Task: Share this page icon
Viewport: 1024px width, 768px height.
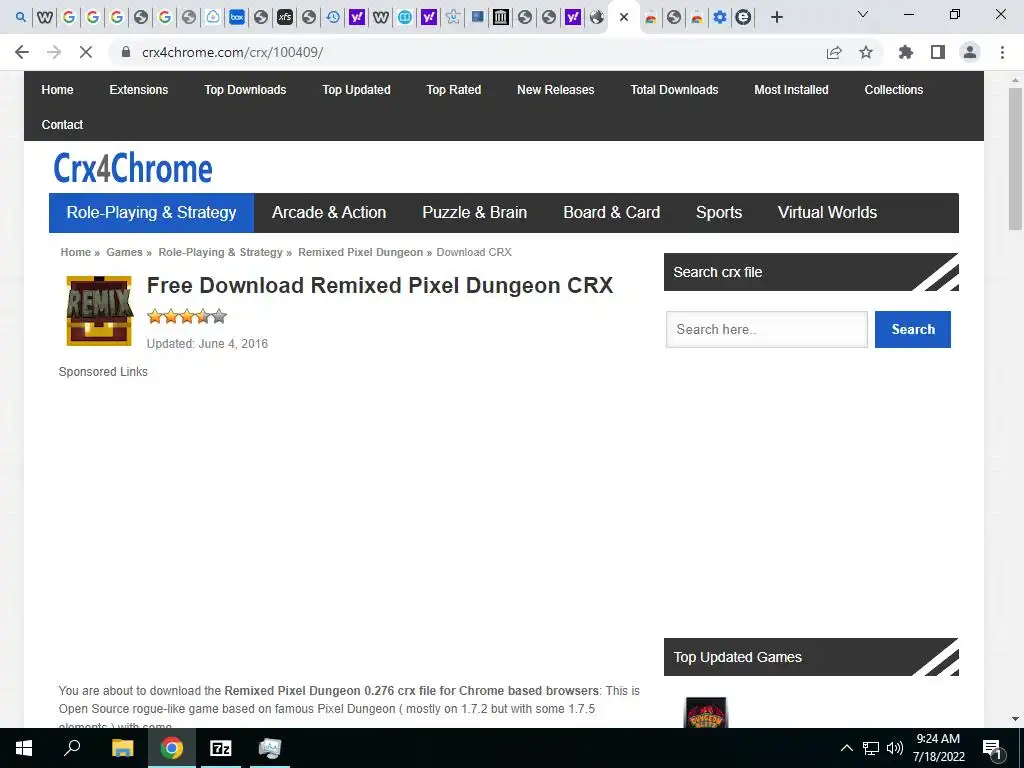Action: coord(834,52)
